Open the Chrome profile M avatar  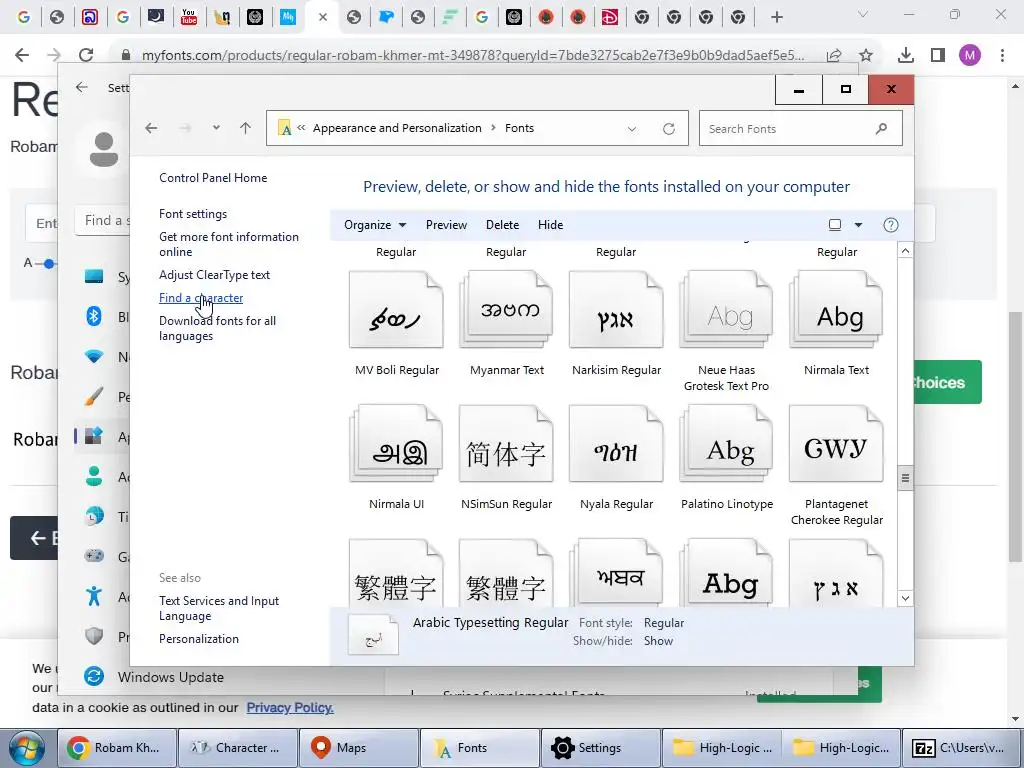point(970,55)
